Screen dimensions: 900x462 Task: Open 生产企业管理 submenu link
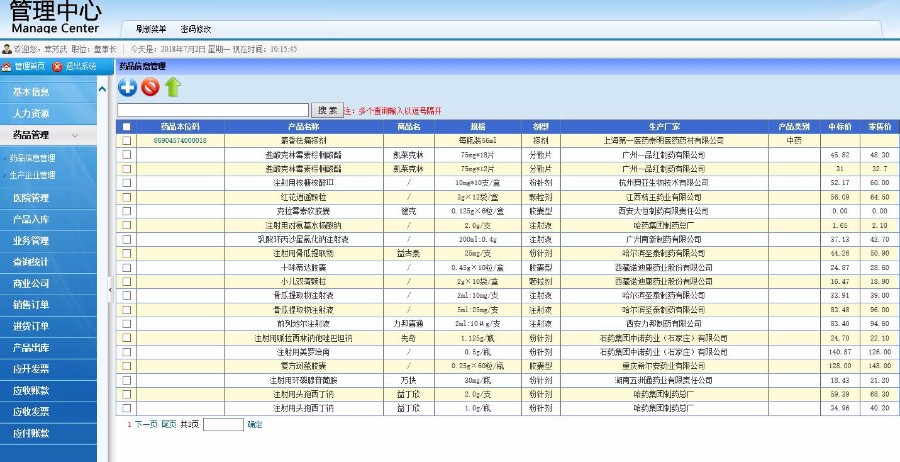(33, 176)
